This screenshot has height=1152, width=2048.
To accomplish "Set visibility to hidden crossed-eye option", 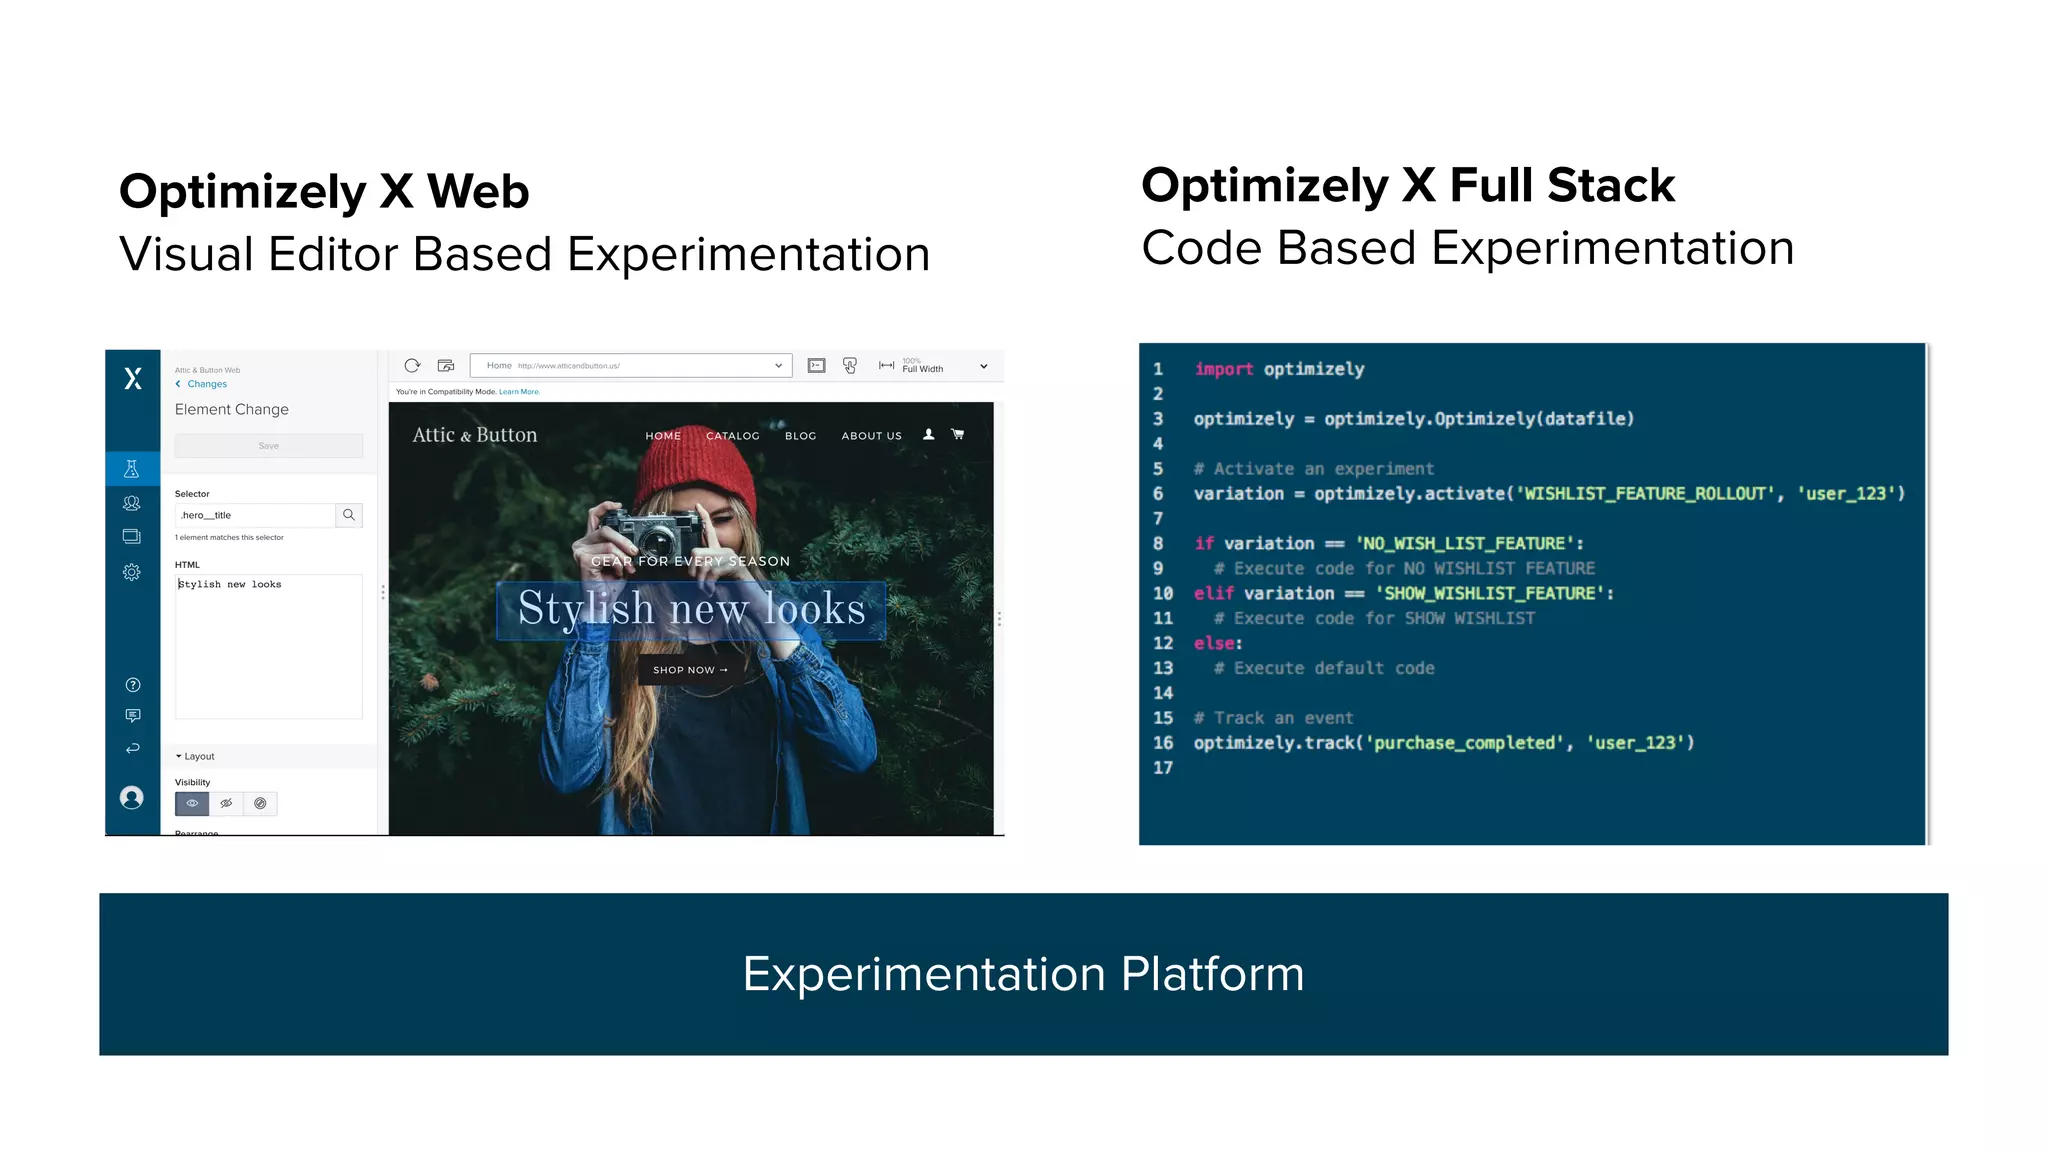I will [x=227, y=803].
